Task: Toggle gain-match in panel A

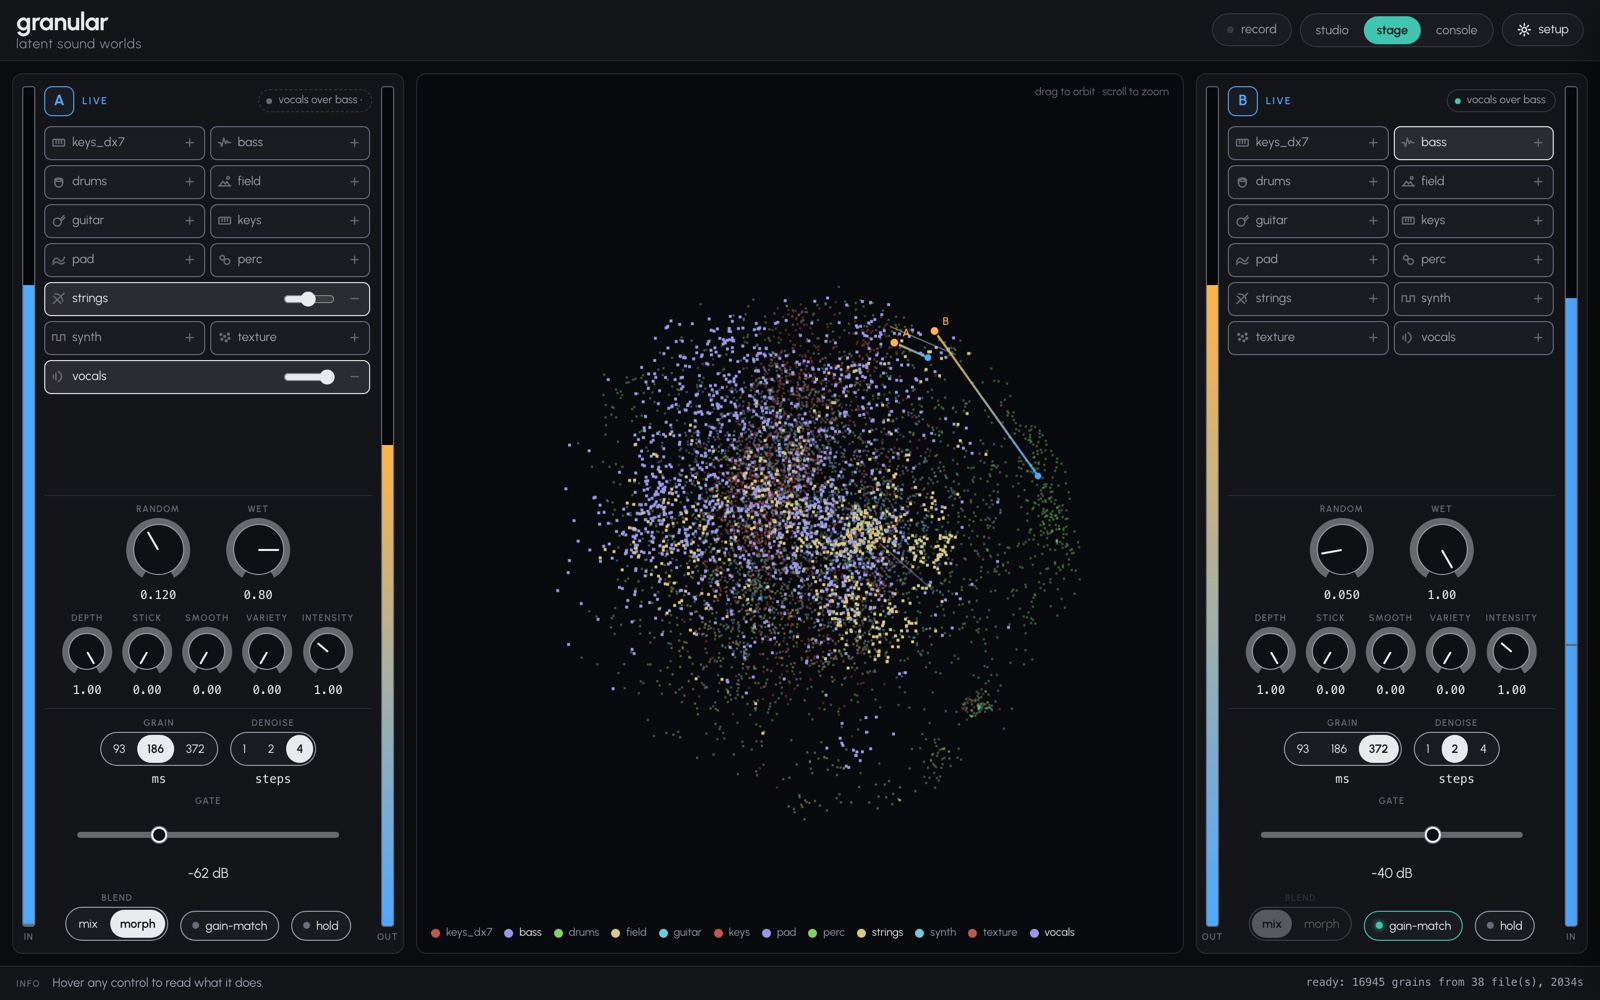Action: (x=230, y=926)
